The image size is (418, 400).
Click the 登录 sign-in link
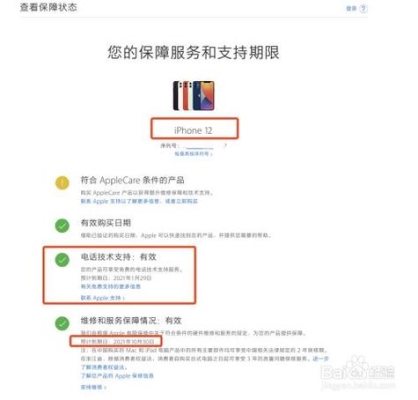351,8
